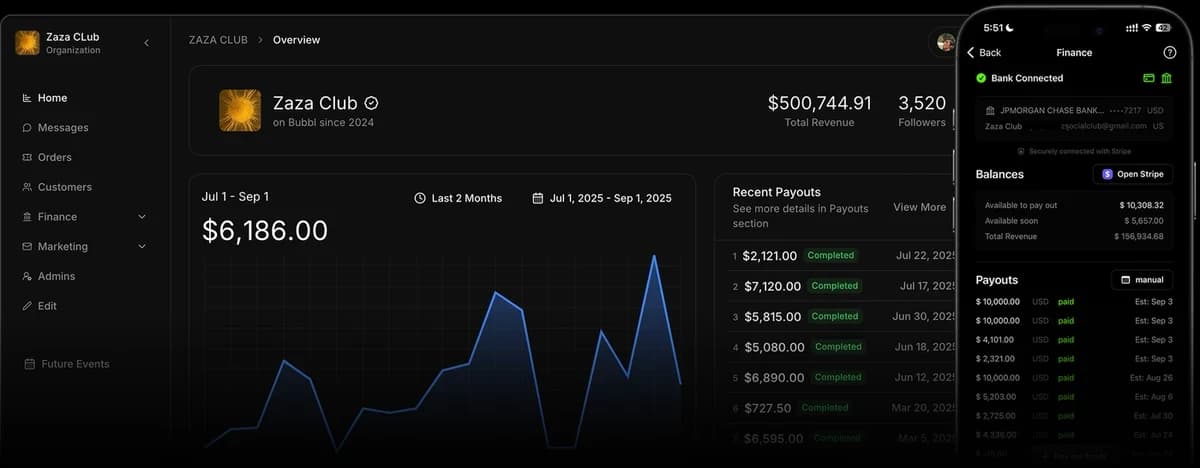Click the verified badge next to Zaza Club

[371, 103]
